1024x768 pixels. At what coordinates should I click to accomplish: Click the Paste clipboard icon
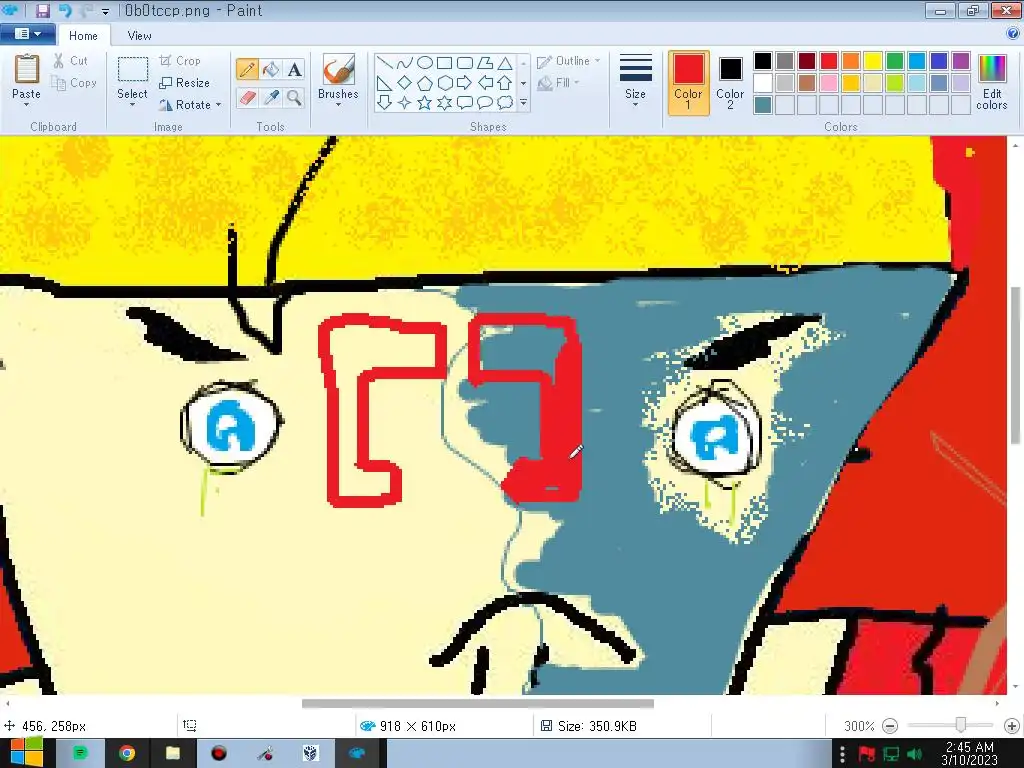27,70
